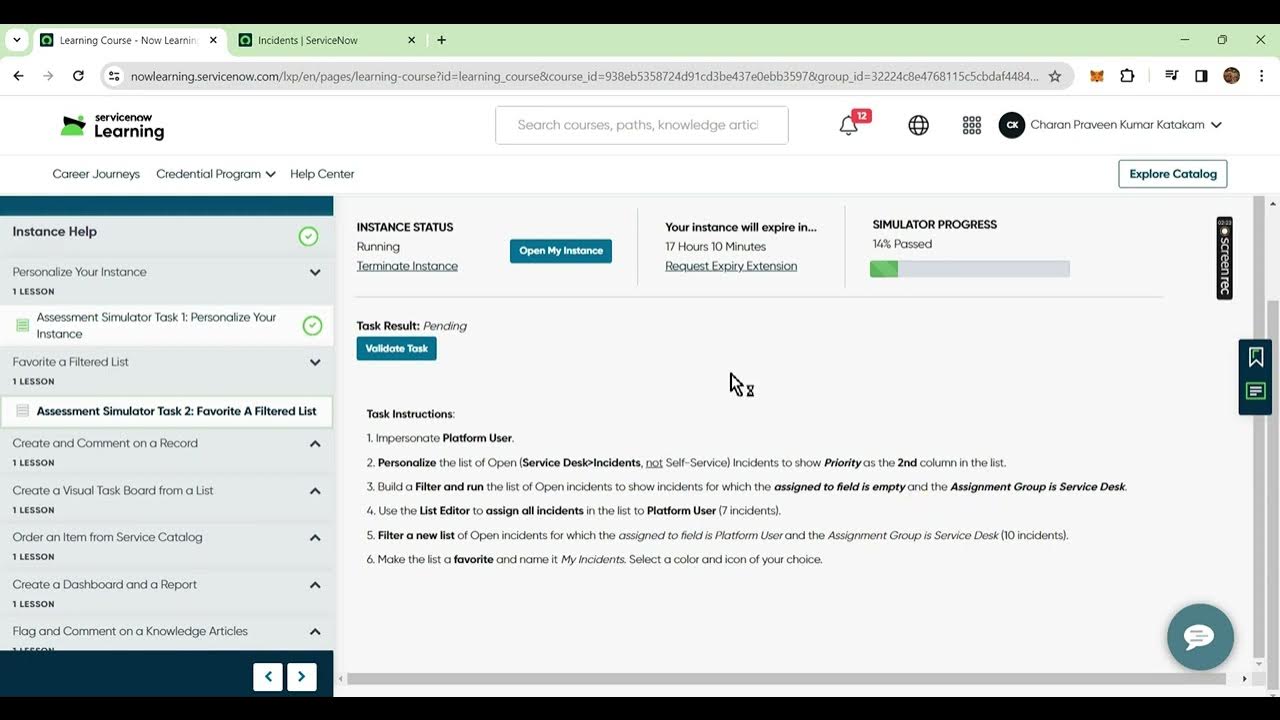The height and width of the screenshot is (720, 1280).
Task: Click Task 1 completion check circle
Action: [312, 325]
